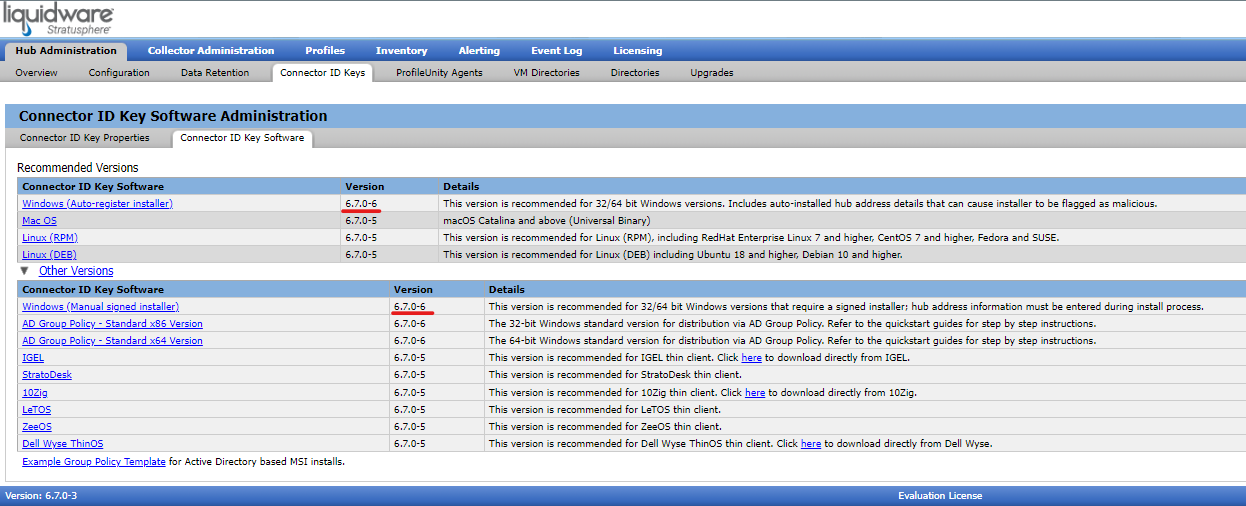Click Version column header in Other Versions table

pos(413,289)
